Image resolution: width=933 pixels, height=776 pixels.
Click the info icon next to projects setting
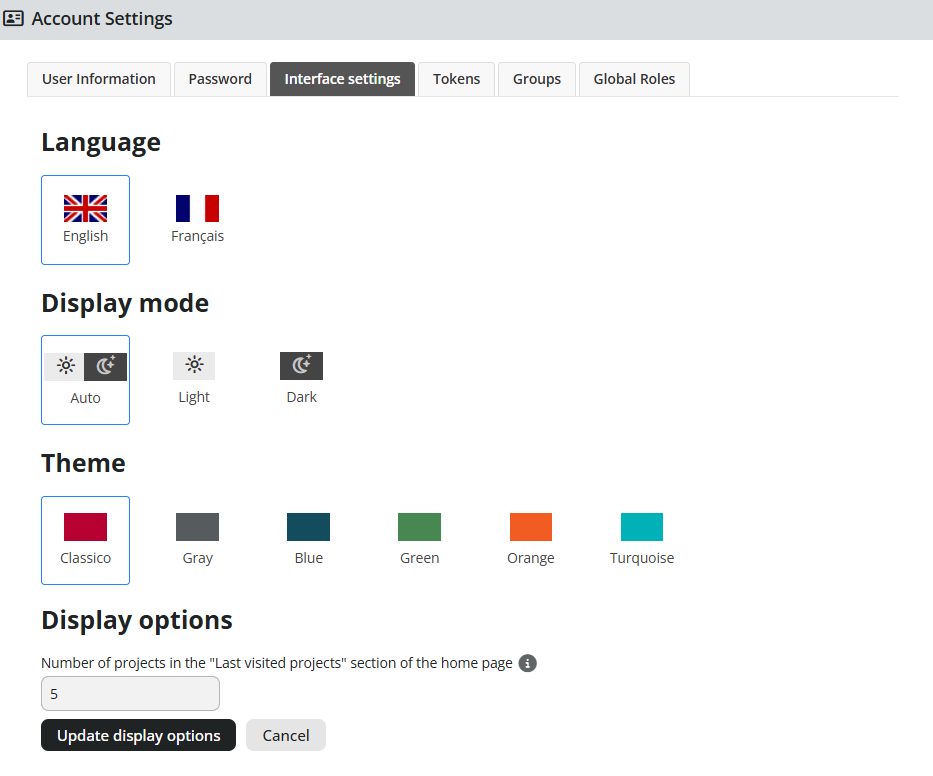pyautogui.click(x=528, y=663)
